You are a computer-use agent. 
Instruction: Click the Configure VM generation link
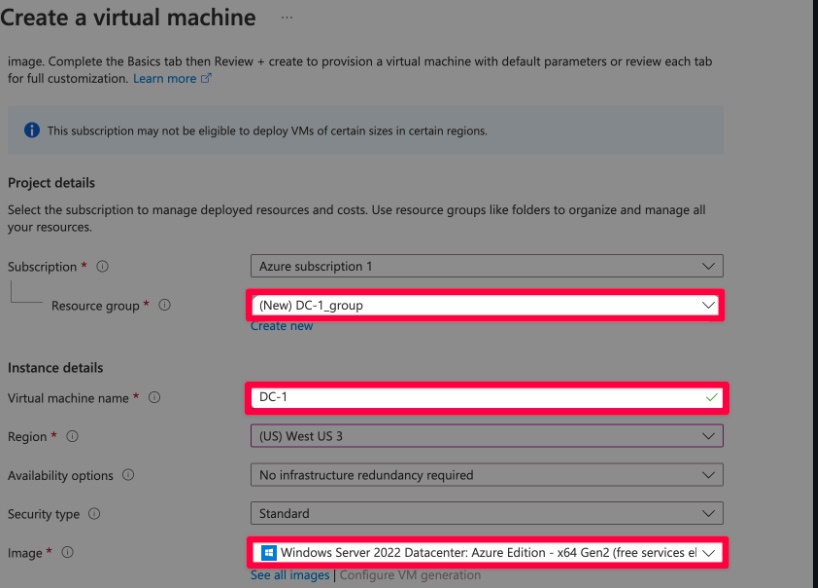click(410, 575)
